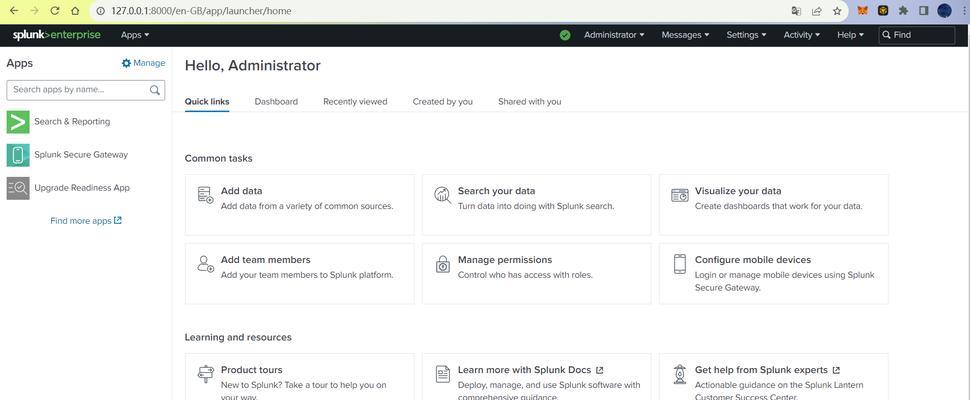This screenshot has height=400, width=970.
Task: Click the Configure mobile devices title
Action: click(753, 260)
